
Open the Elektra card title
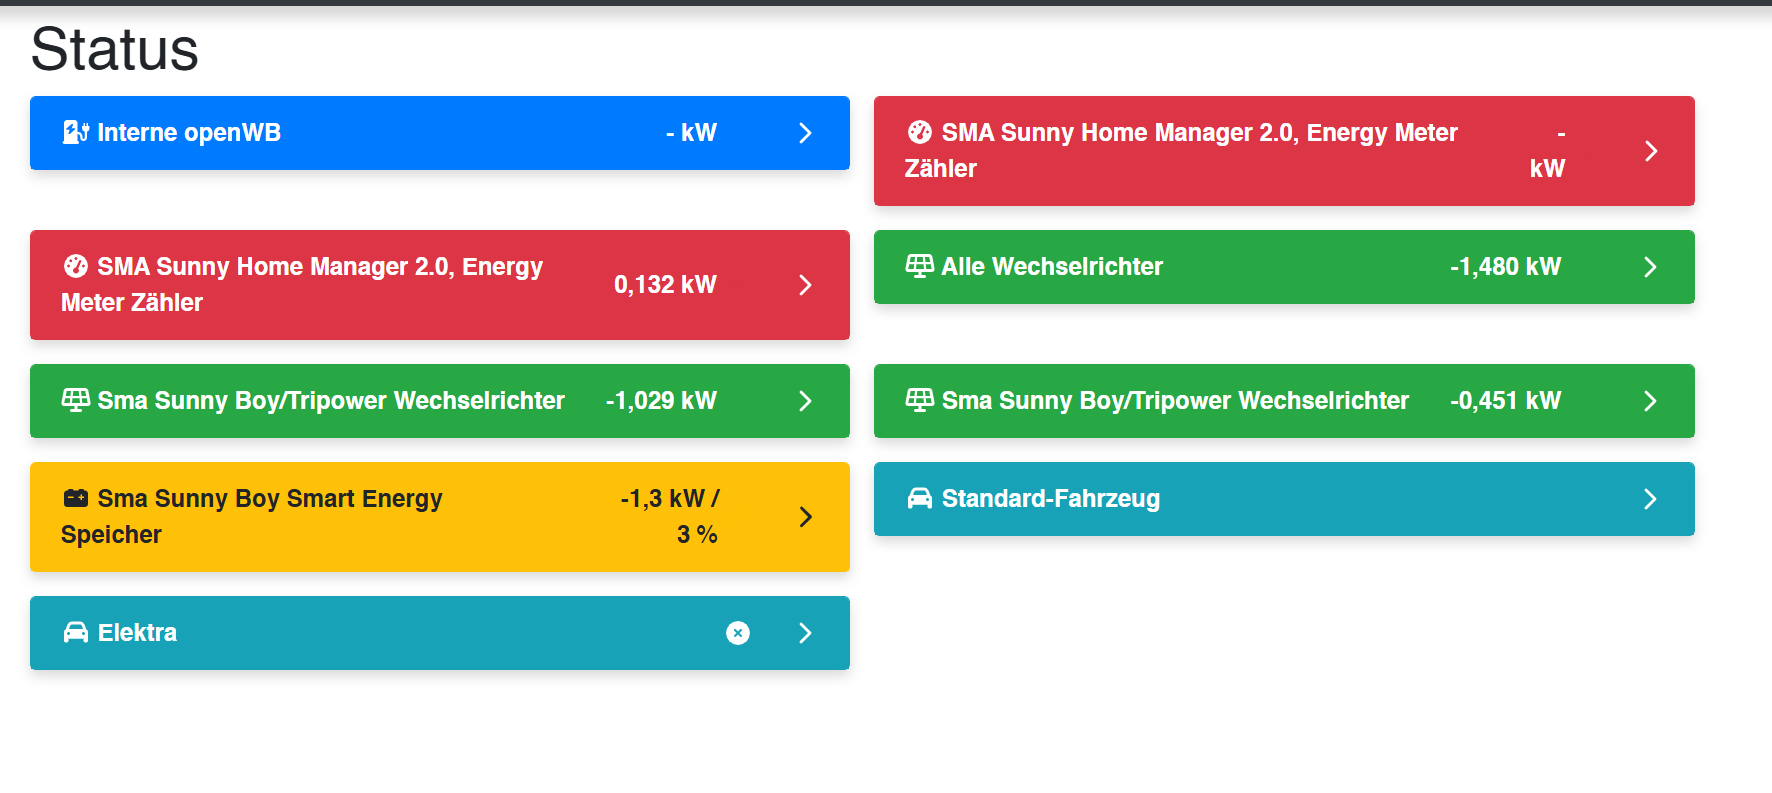(x=137, y=633)
